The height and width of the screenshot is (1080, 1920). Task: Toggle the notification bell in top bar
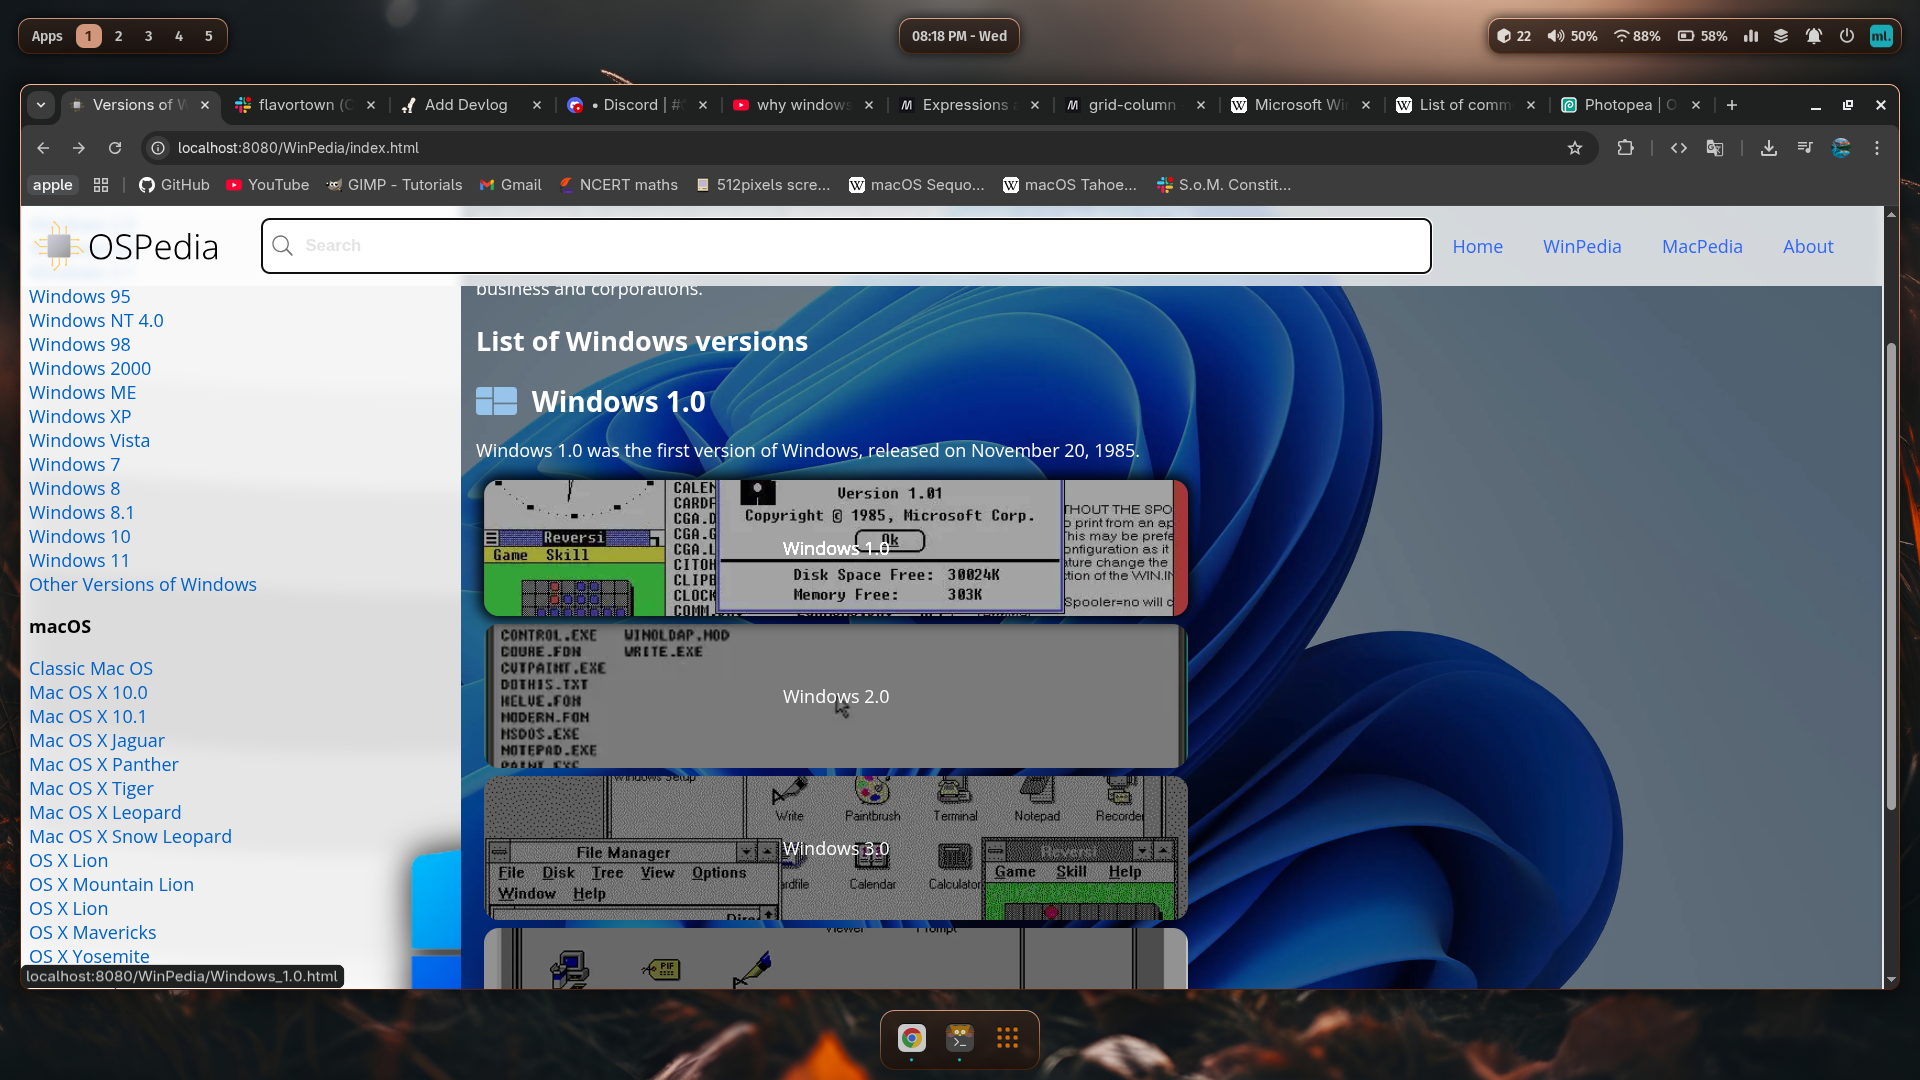point(1813,36)
